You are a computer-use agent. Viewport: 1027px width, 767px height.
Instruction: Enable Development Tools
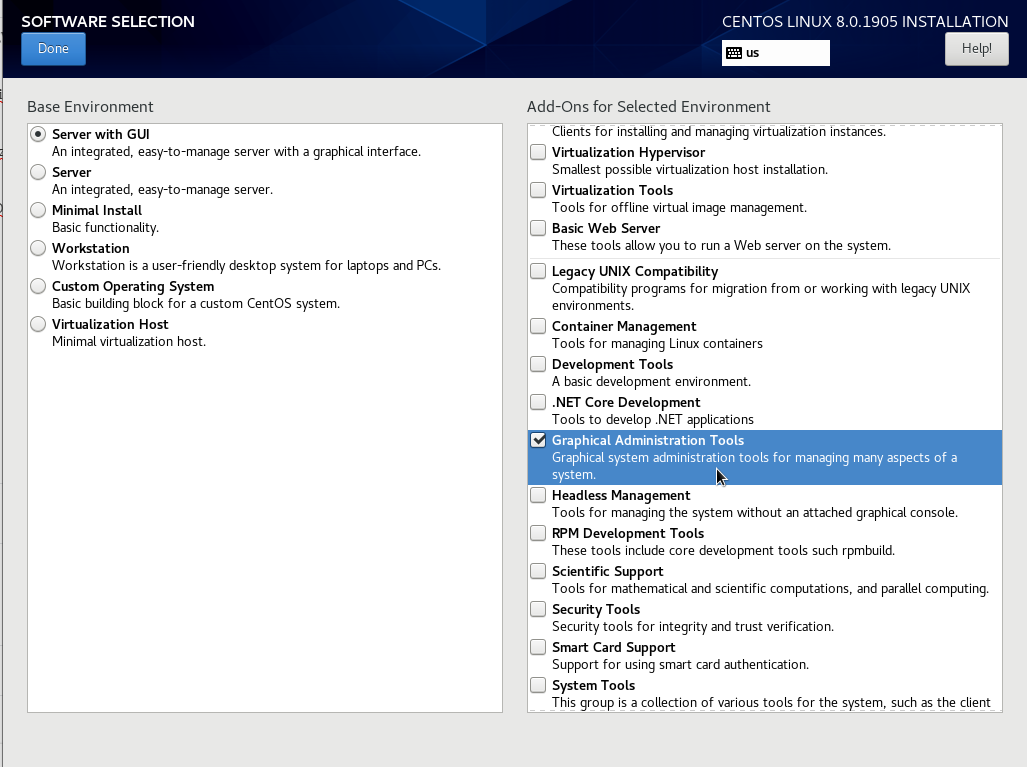click(537, 364)
